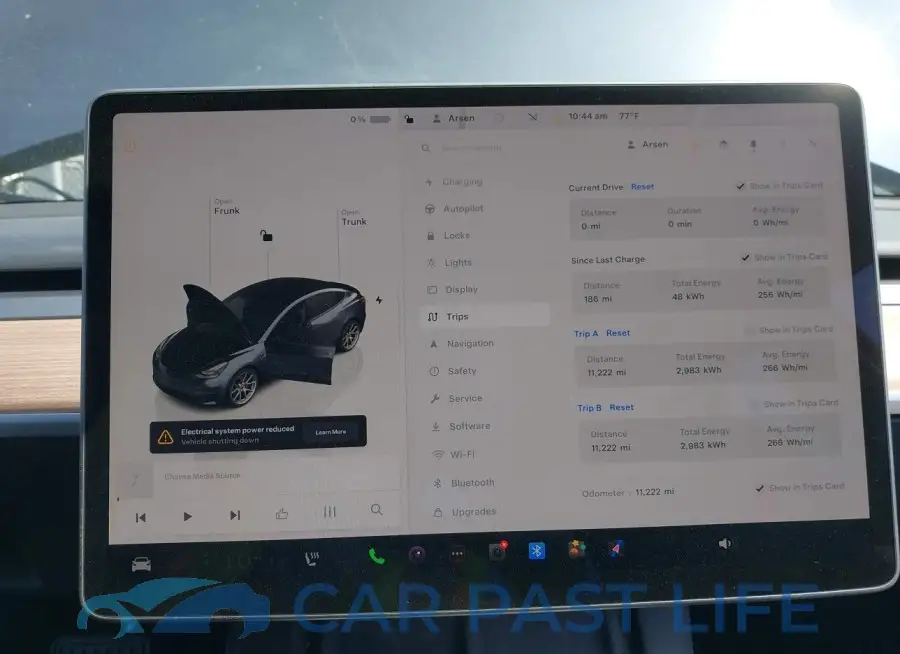Tap the Open Frunk control
Image resolution: width=900 pixels, height=654 pixels.
click(227, 207)
